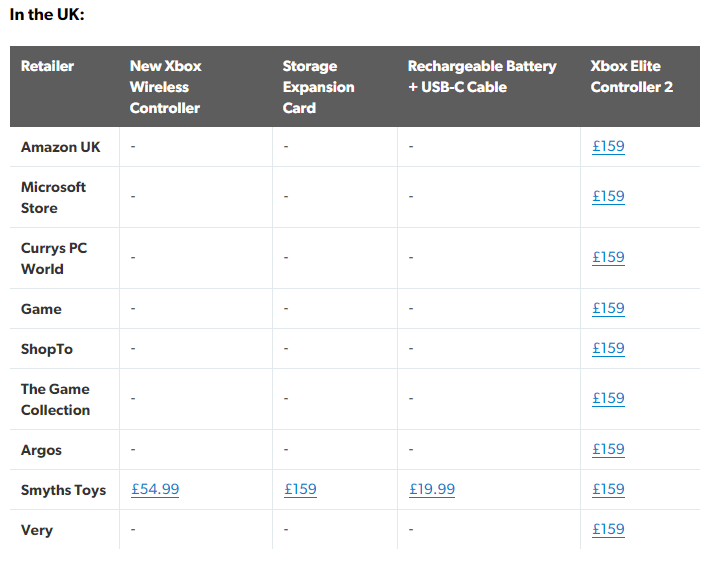Click Smyths Toys £54.99 controller link

(155, 490)
